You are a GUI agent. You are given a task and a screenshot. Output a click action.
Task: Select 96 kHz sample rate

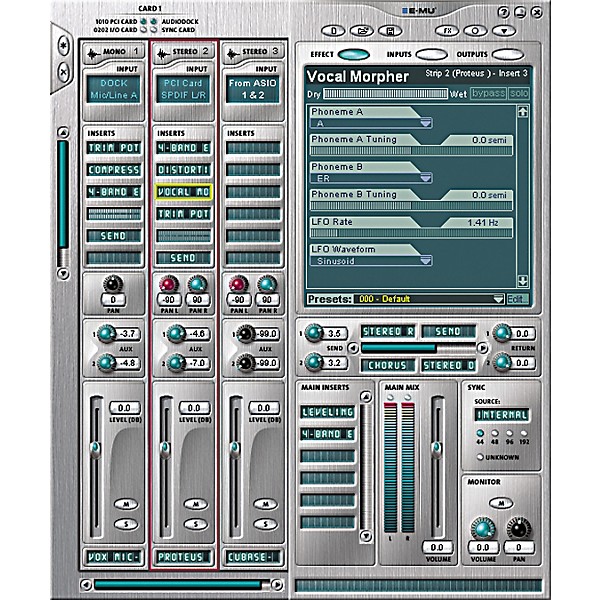[x=509, y=433]
